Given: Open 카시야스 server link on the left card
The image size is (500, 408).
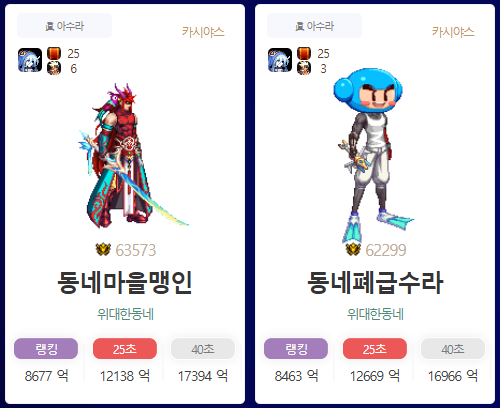Looking at the screenshot, I should (x=203, y=32).
